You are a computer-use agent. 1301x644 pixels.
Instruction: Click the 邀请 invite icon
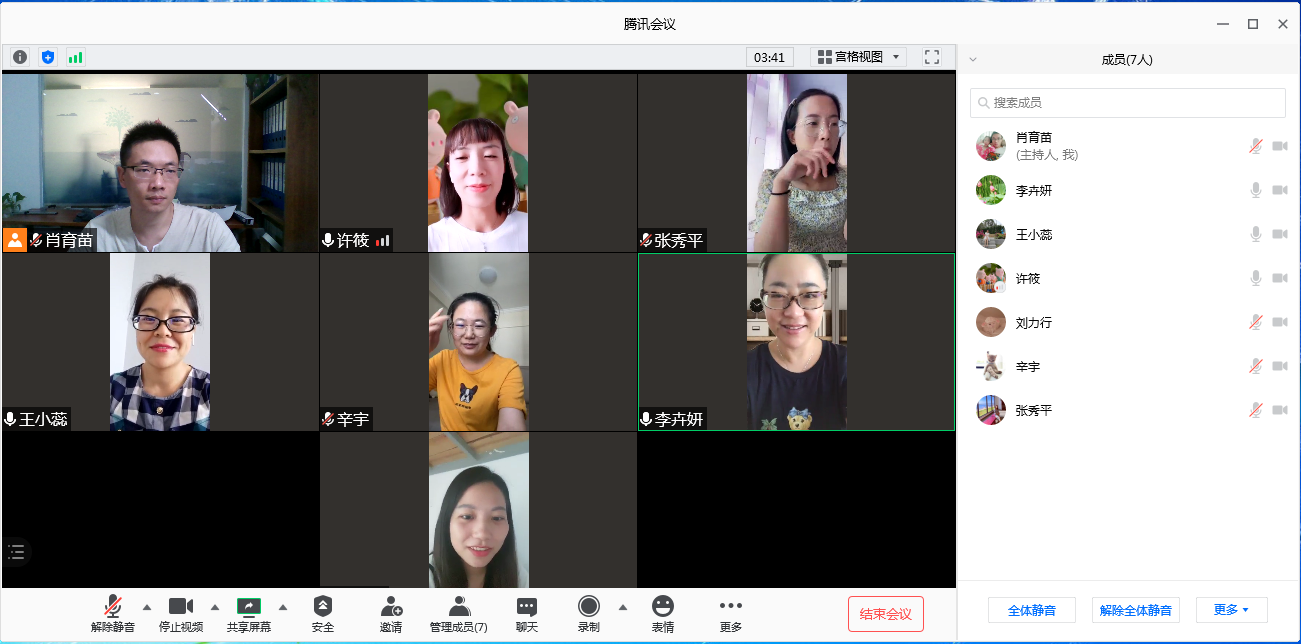point(391,613)
